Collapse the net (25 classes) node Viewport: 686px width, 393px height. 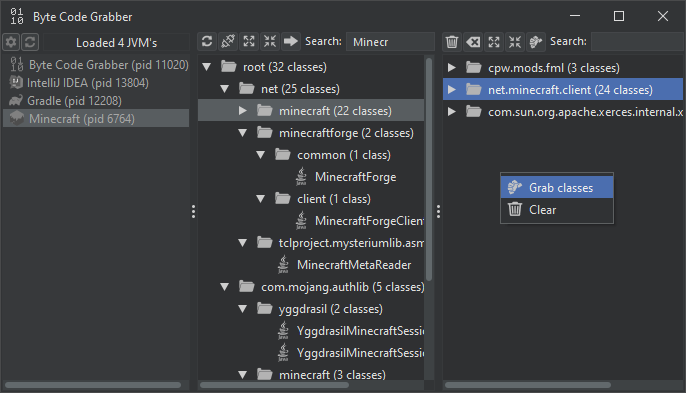tap(225, 89)
